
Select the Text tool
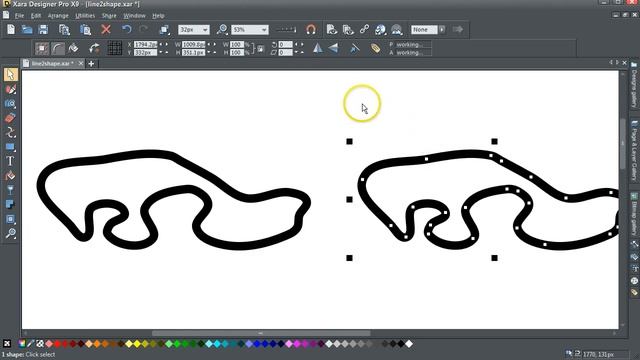10,161
